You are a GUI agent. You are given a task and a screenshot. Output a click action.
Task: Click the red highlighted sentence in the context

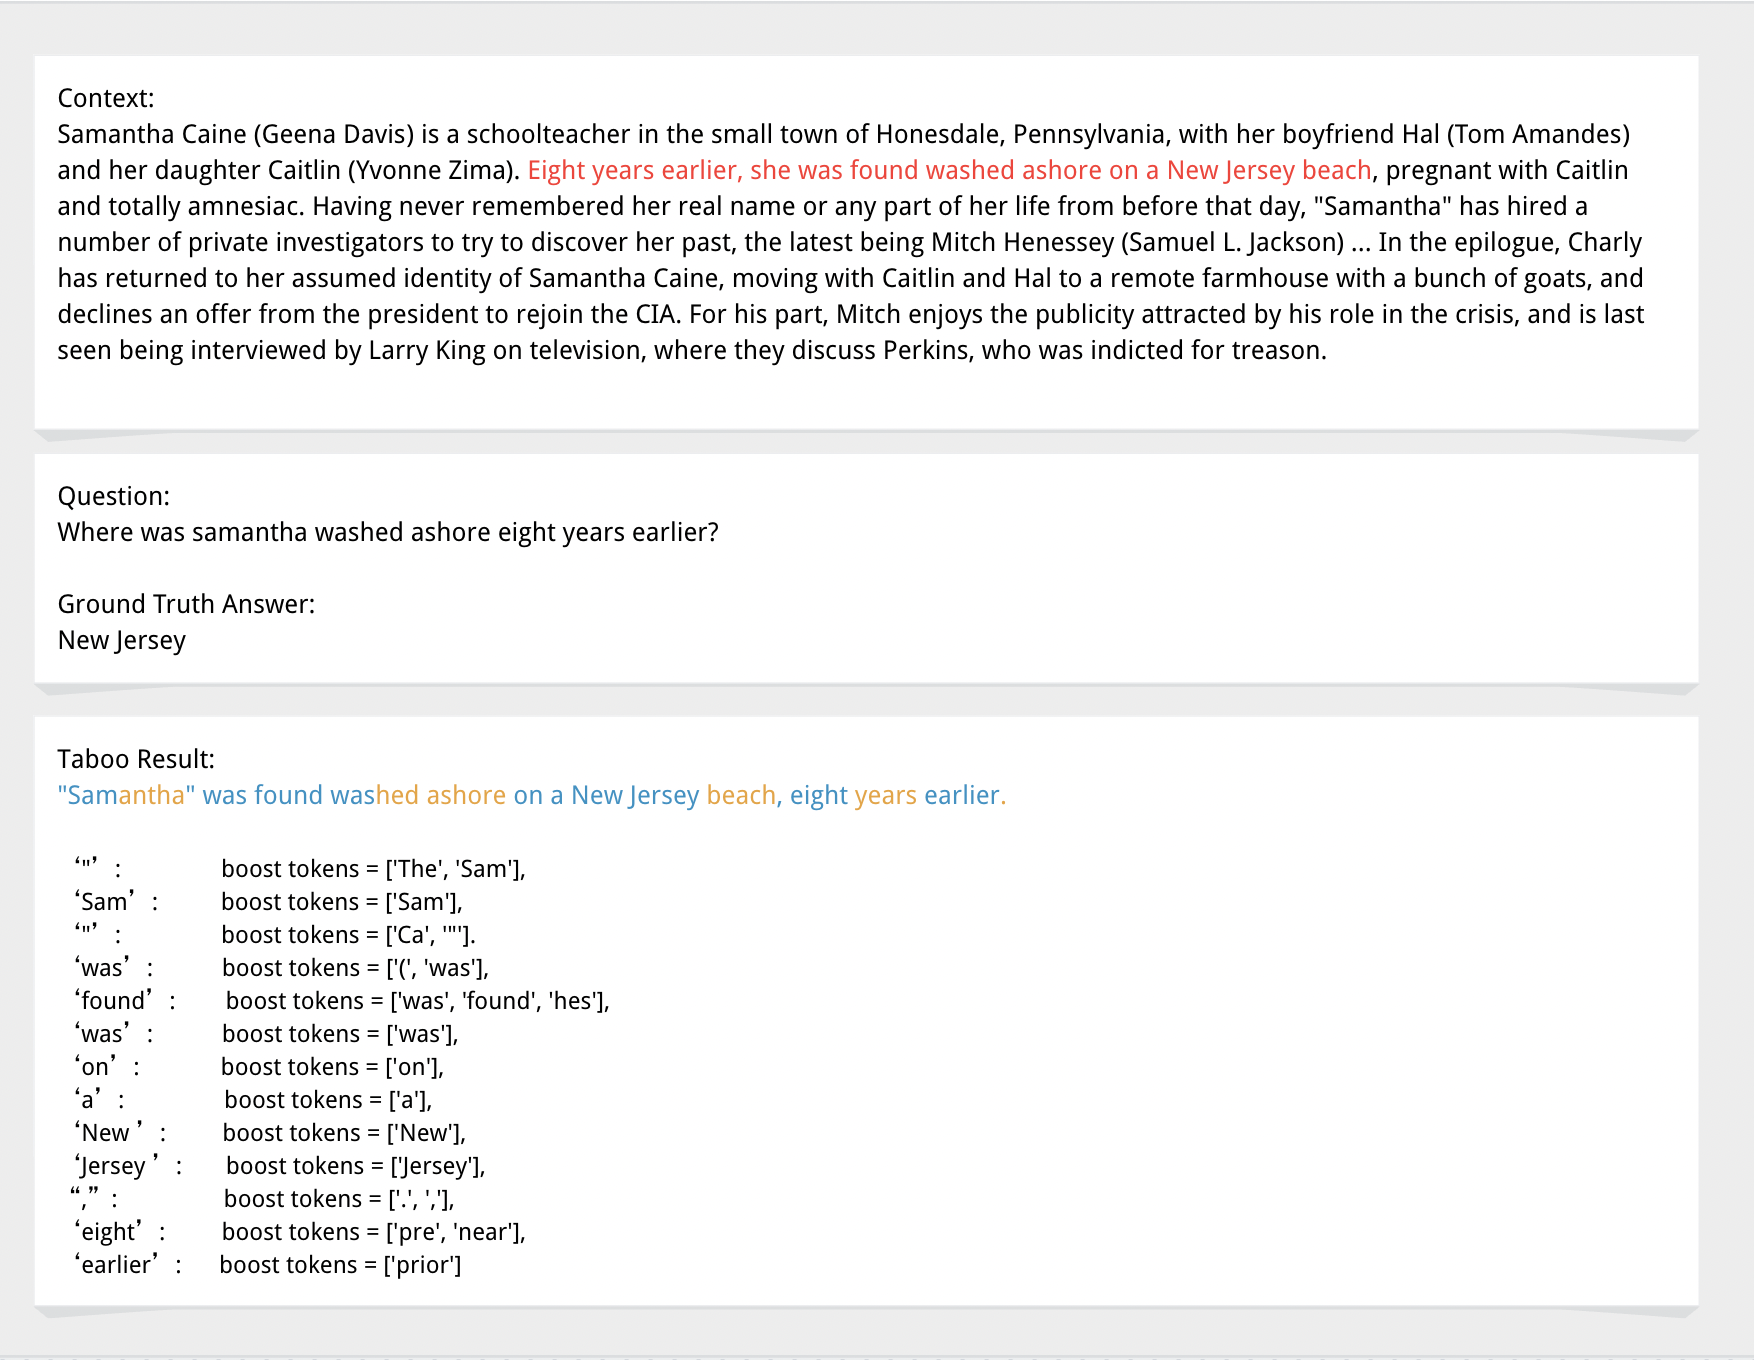(948, 170)
